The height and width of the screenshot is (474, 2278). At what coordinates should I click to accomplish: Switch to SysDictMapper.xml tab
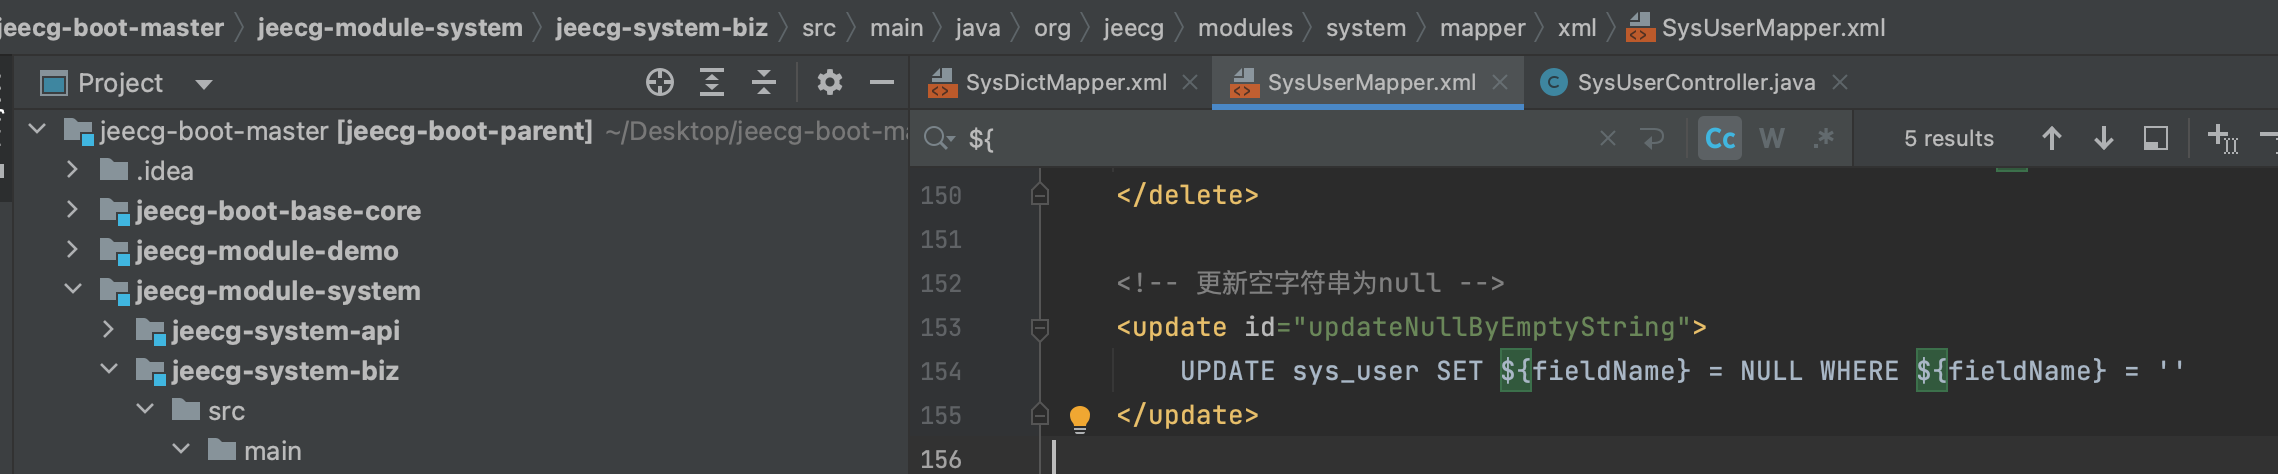click(x=1066, y=82)
